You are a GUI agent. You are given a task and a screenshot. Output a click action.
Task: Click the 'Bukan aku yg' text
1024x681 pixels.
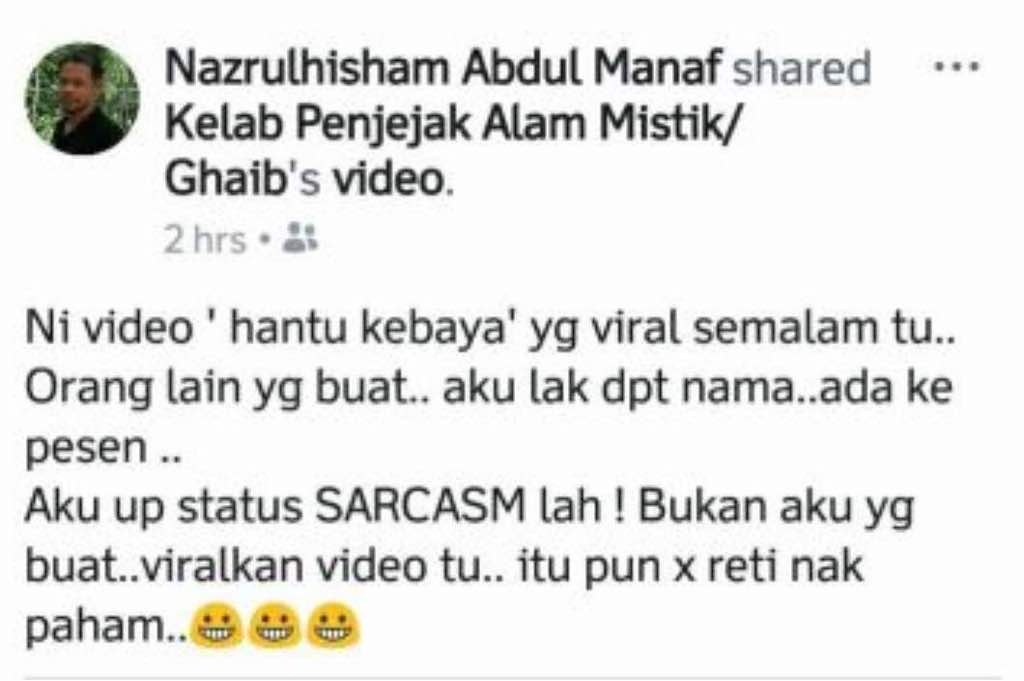(776, 510)
